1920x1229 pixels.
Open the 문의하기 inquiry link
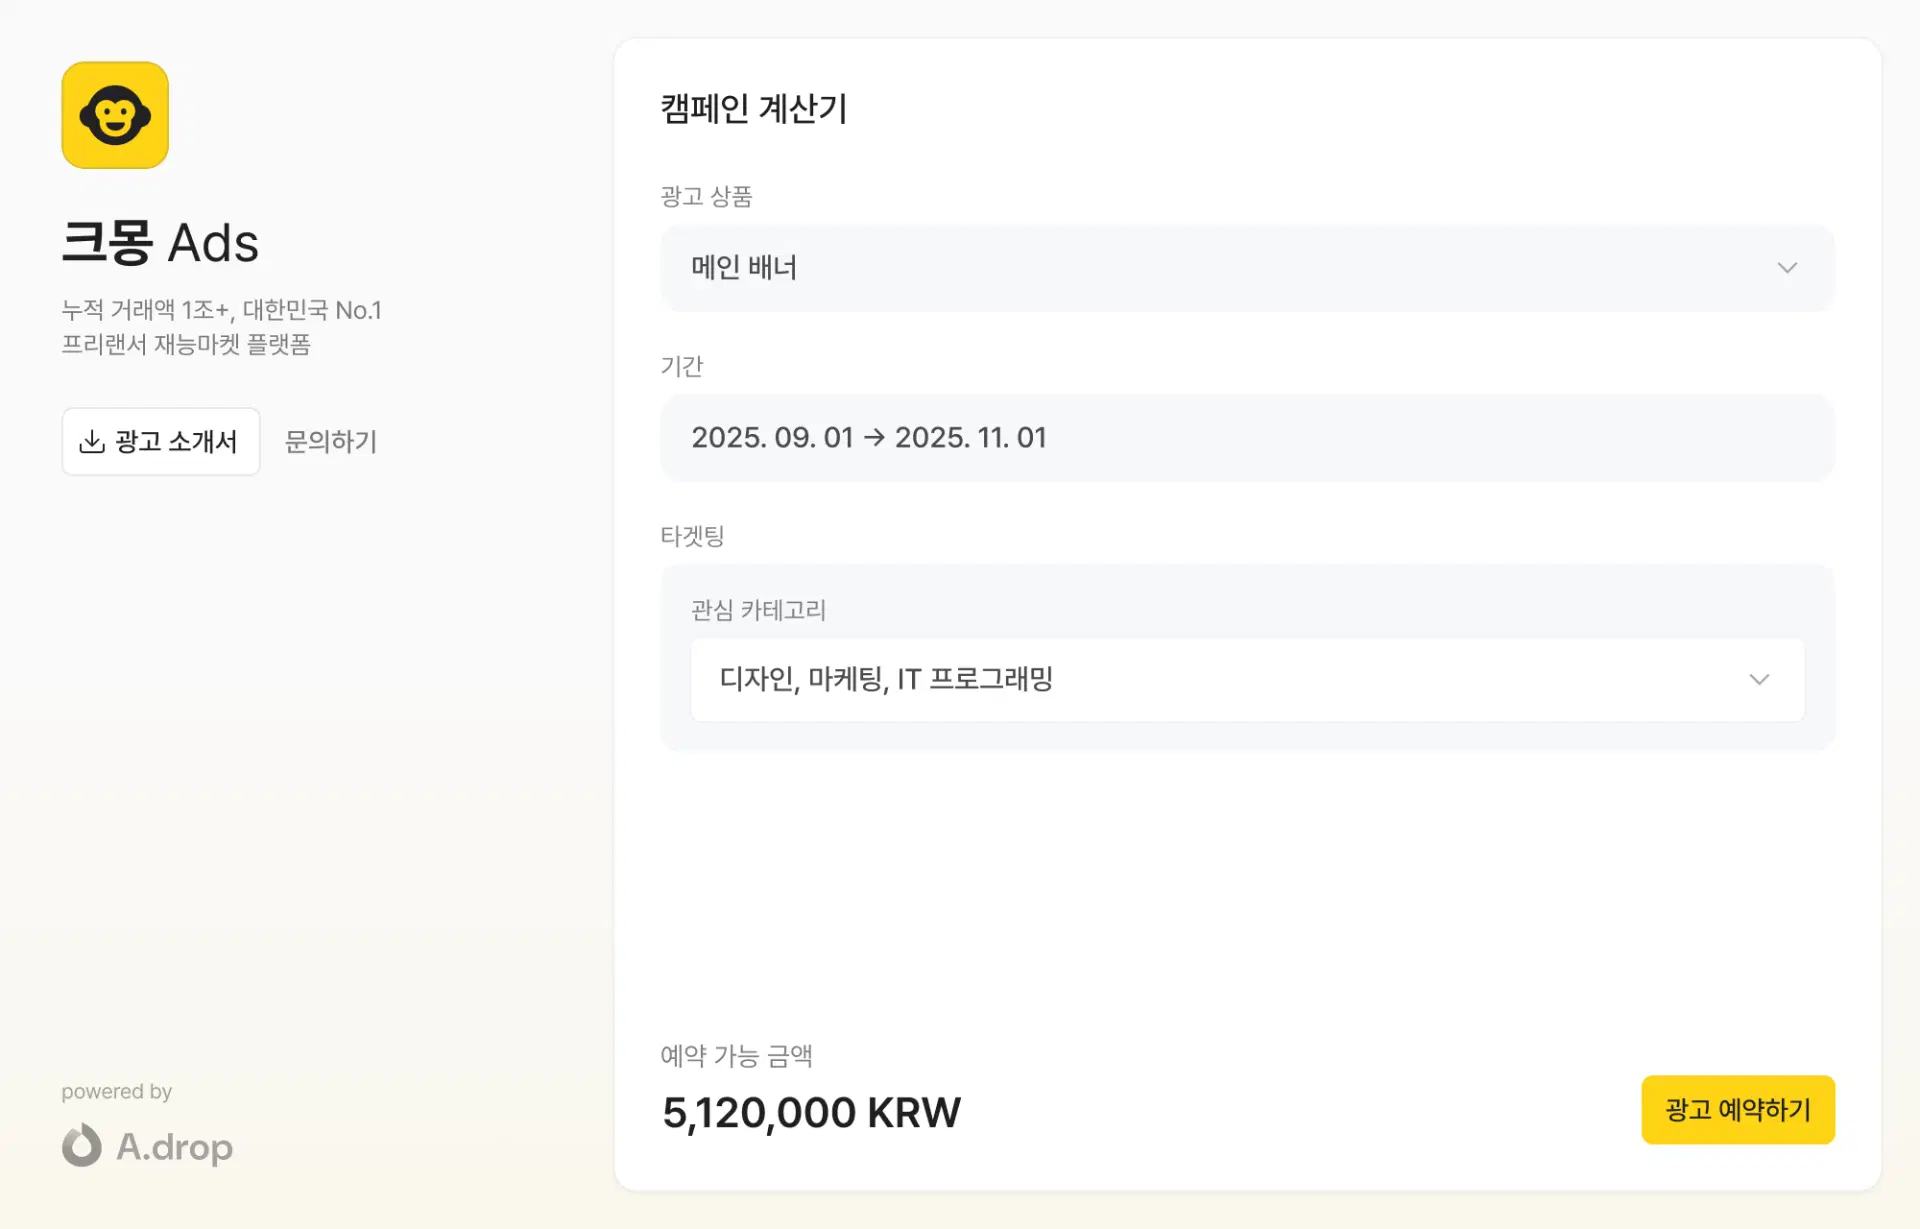pyautogui.click(x=331, y=442)
